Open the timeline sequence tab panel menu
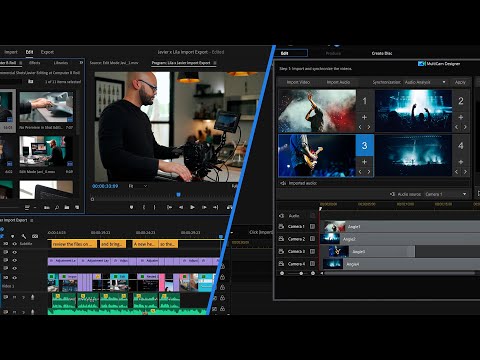This screenshot has height=360, width=480. [x=32, y=220]
